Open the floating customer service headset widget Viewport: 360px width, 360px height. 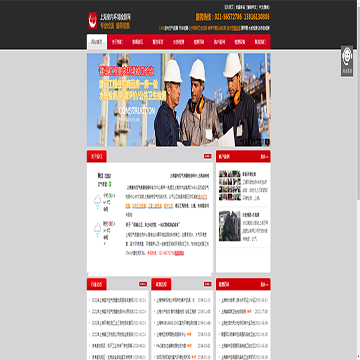pyautogui.click(x=347, y=61)
